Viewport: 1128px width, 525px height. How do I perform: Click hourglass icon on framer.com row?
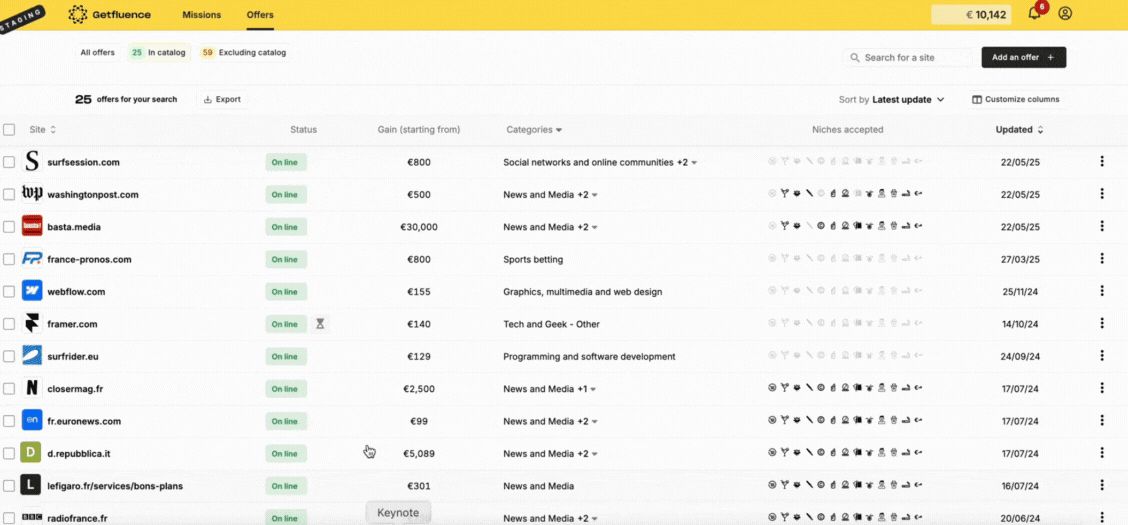tap(320, 324)
